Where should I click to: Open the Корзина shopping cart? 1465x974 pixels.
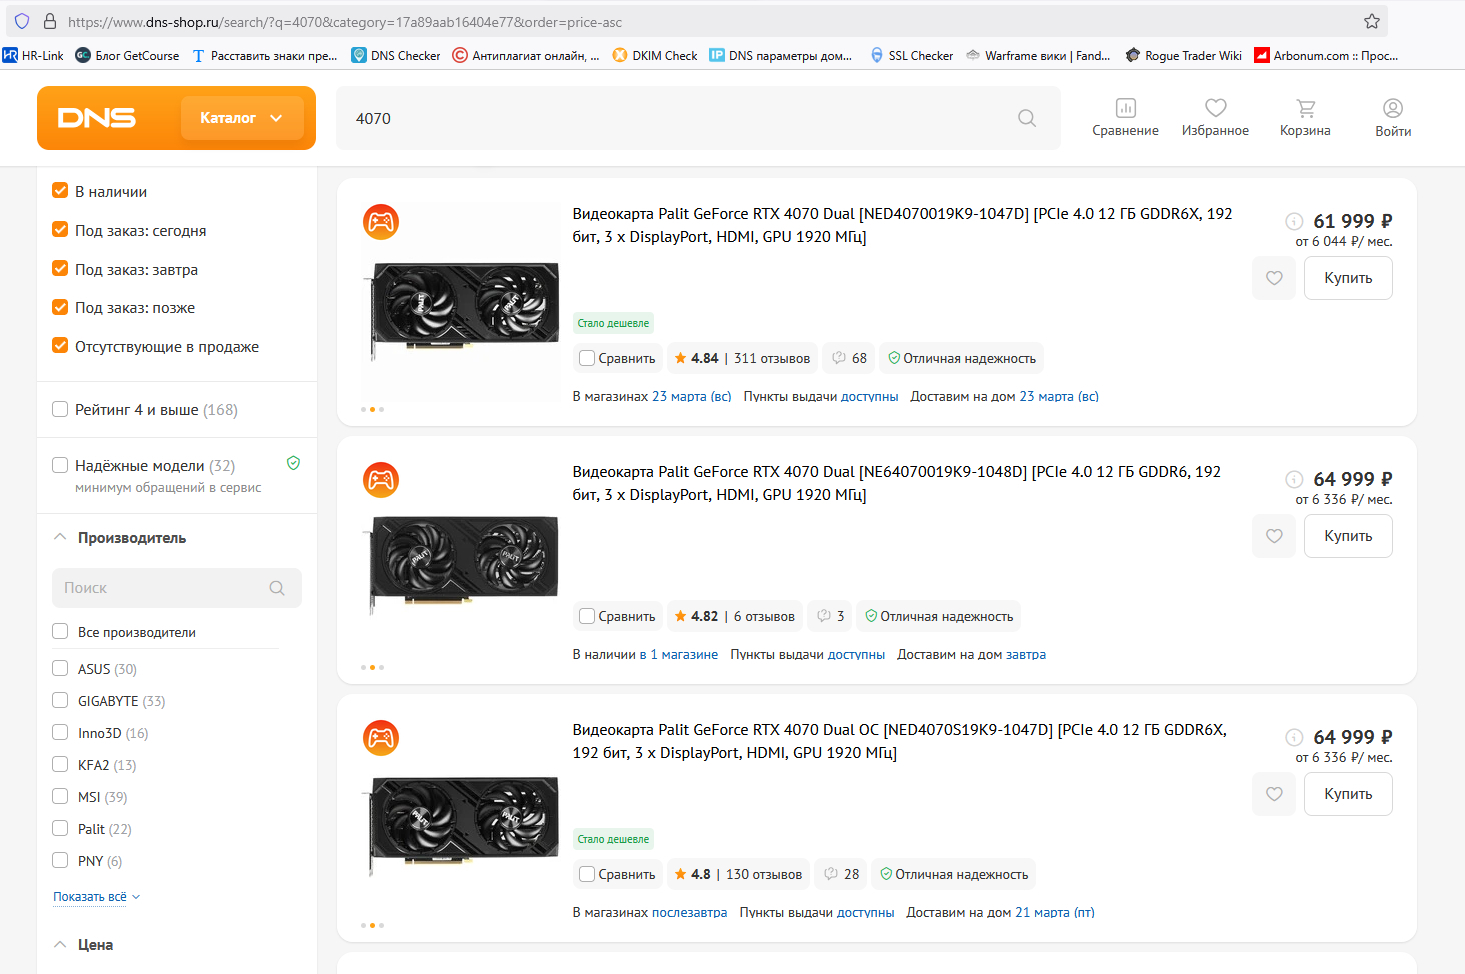pyautogui.click(x=1305, y=117)
